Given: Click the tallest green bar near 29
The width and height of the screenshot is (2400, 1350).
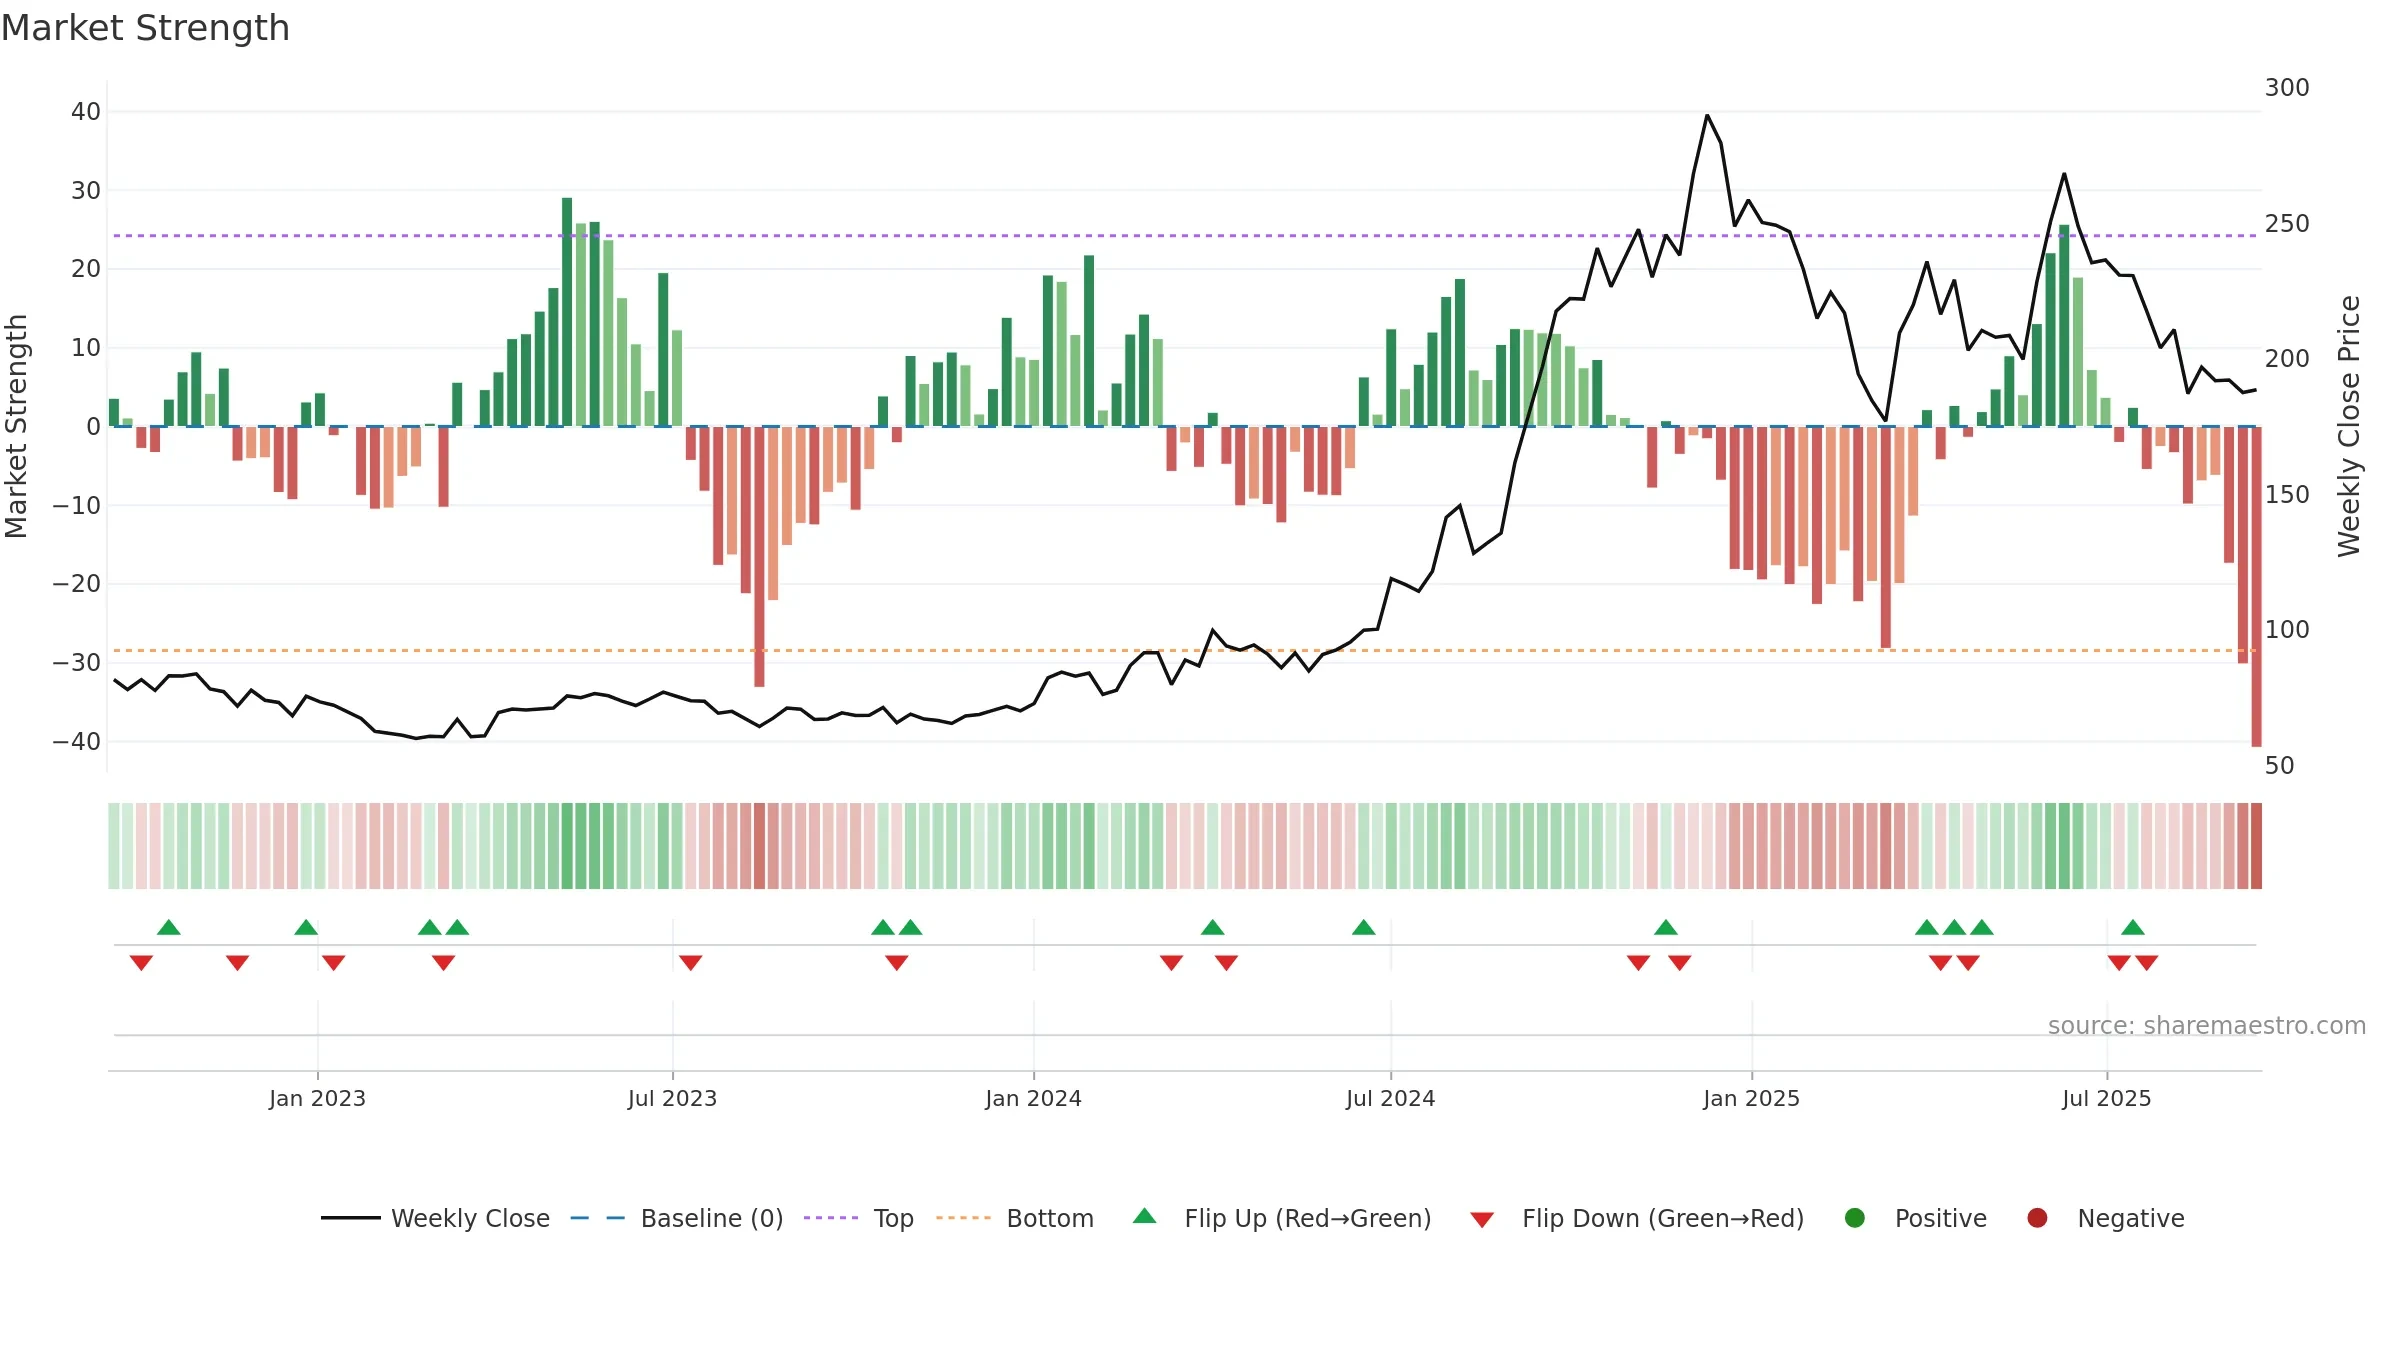Looking at the screenshot, I should (567, 312).
